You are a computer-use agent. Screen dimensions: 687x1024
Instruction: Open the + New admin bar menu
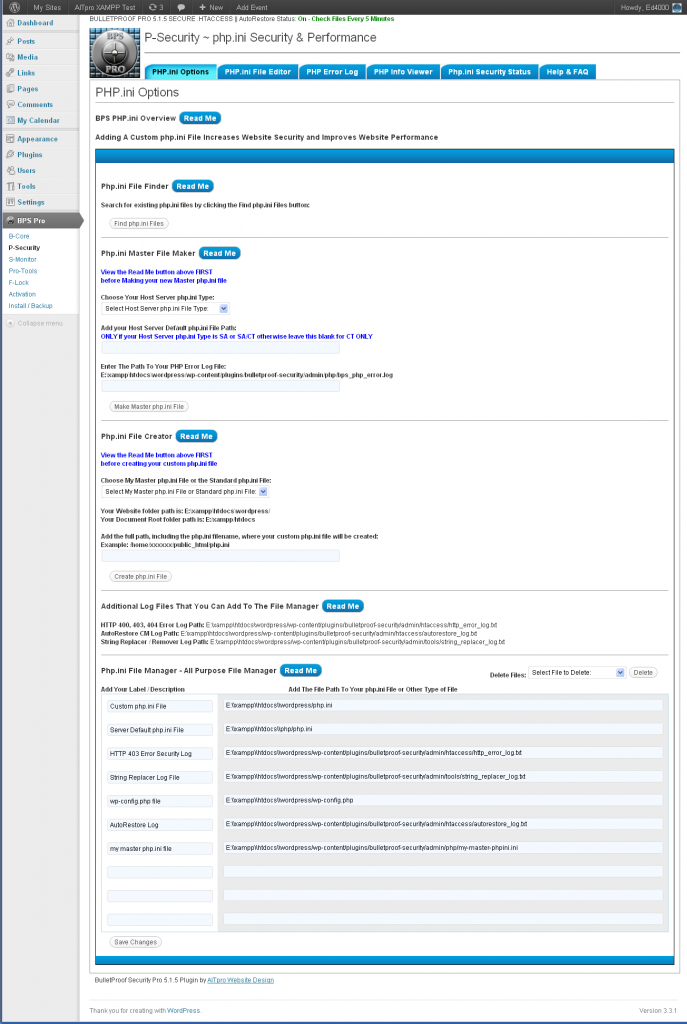[x=211, y=7]
